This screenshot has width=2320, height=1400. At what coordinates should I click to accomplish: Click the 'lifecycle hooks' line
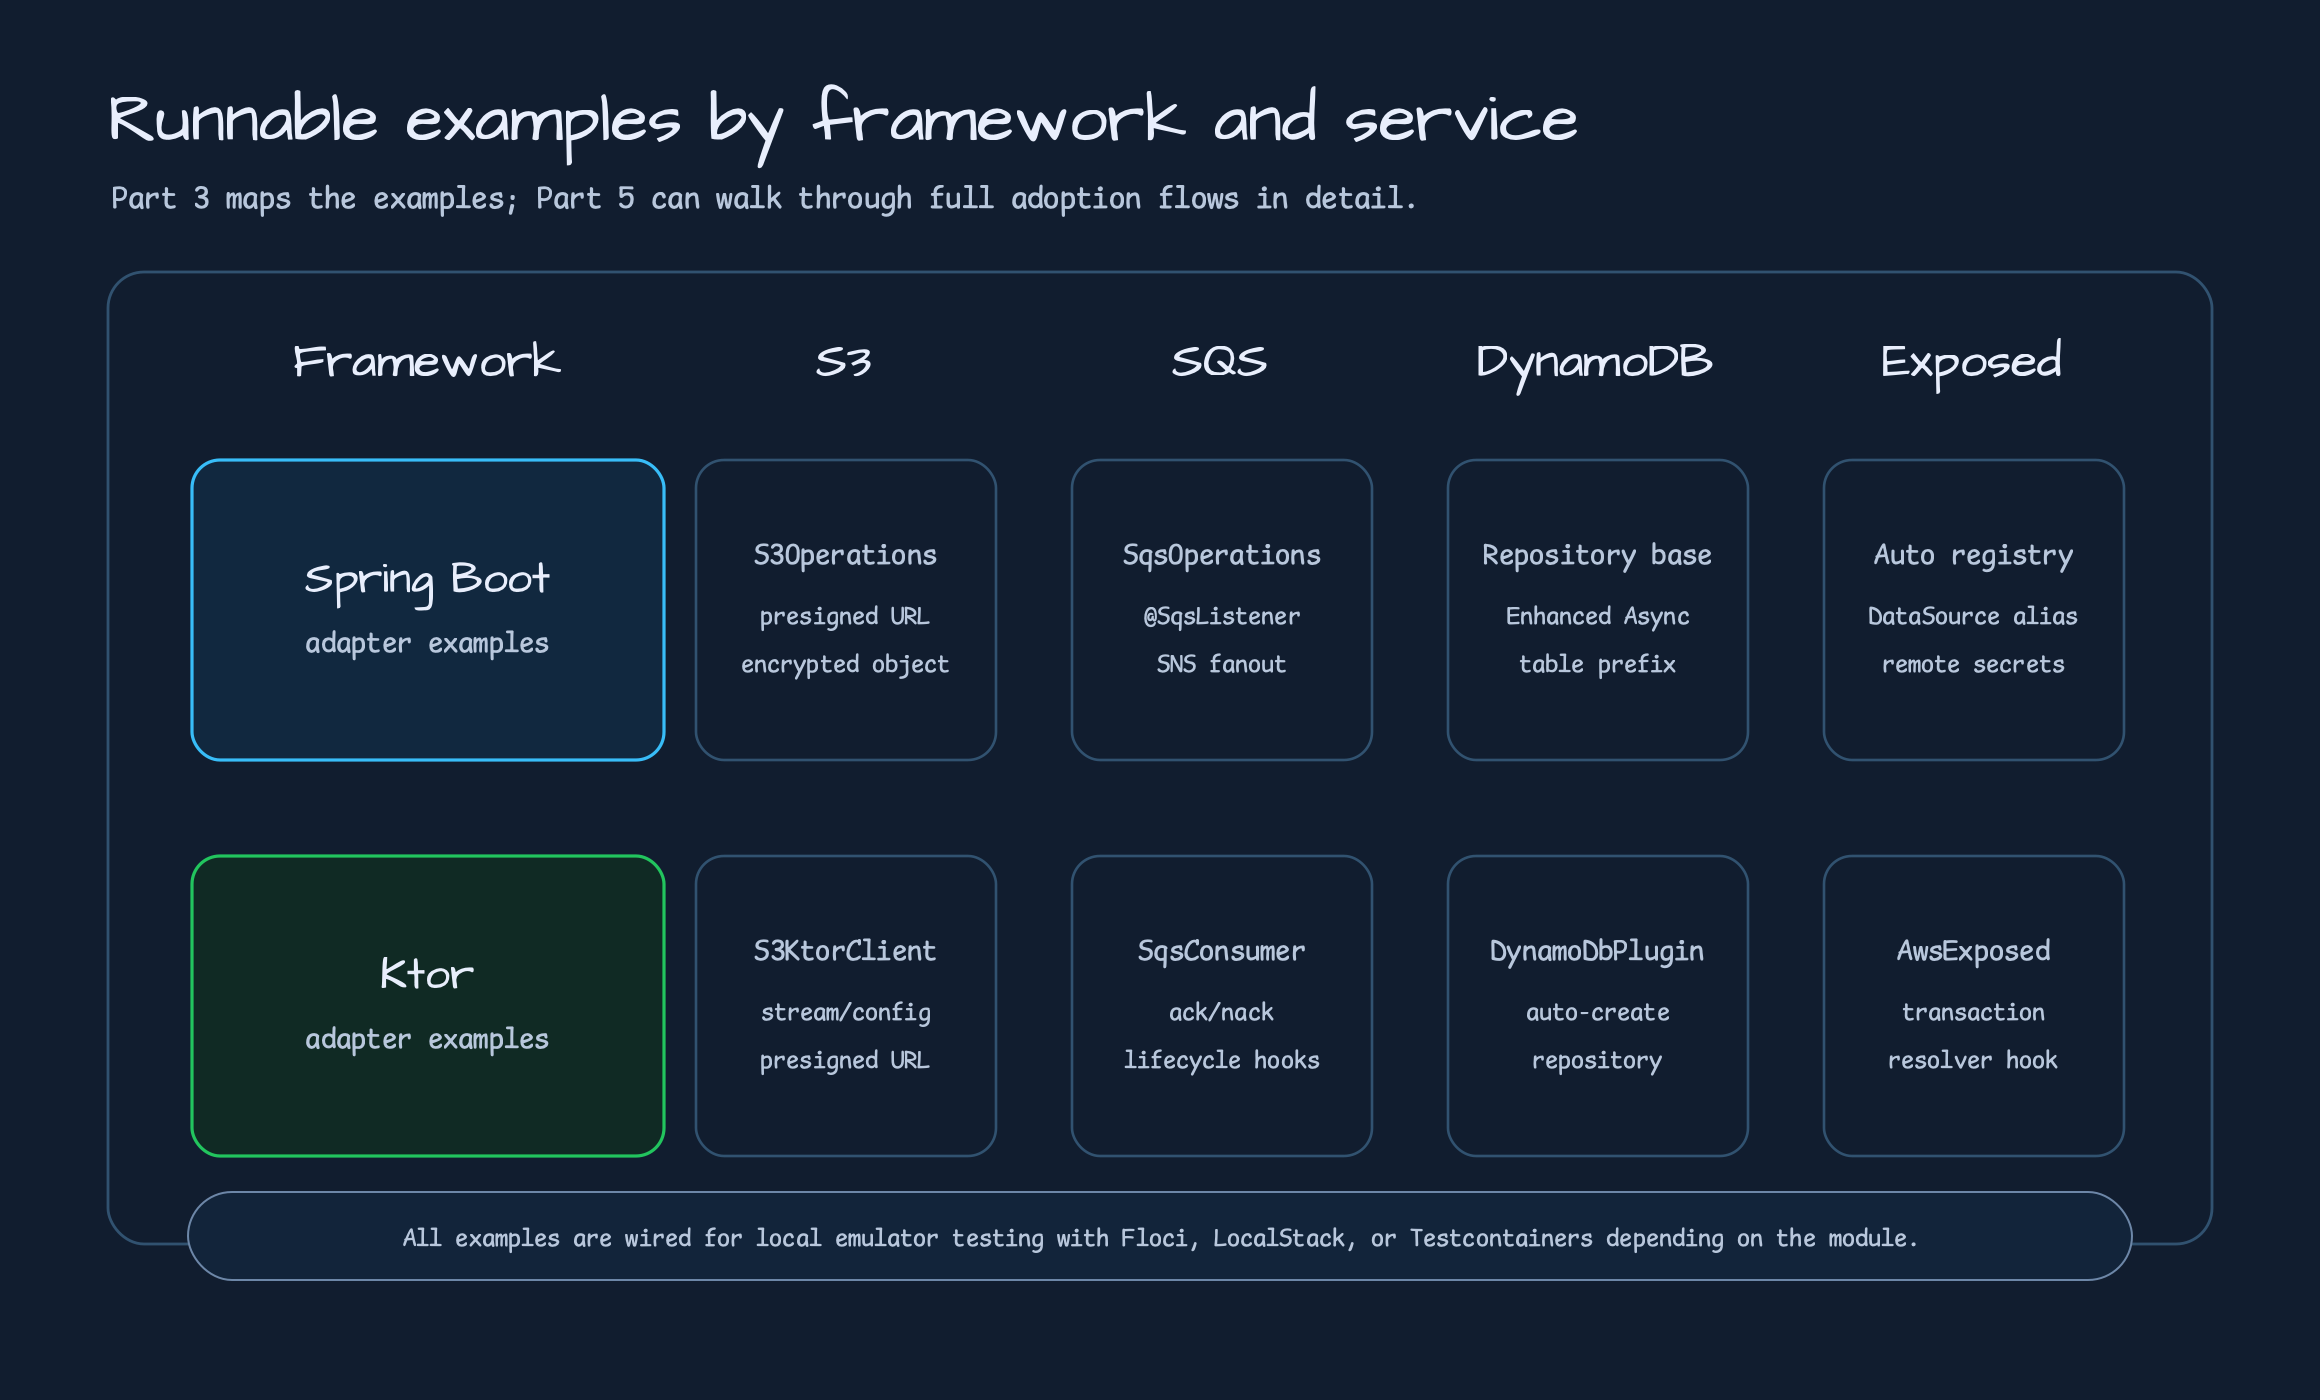[x=1221, y=1060]
